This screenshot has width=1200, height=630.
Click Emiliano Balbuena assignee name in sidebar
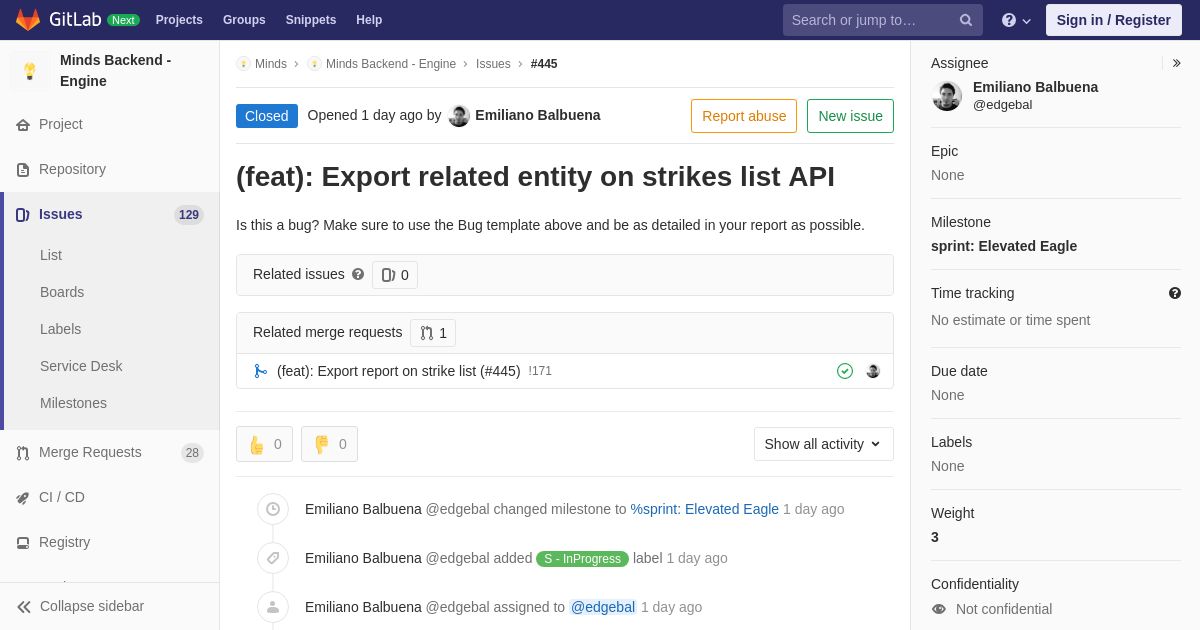(1035, 87)
